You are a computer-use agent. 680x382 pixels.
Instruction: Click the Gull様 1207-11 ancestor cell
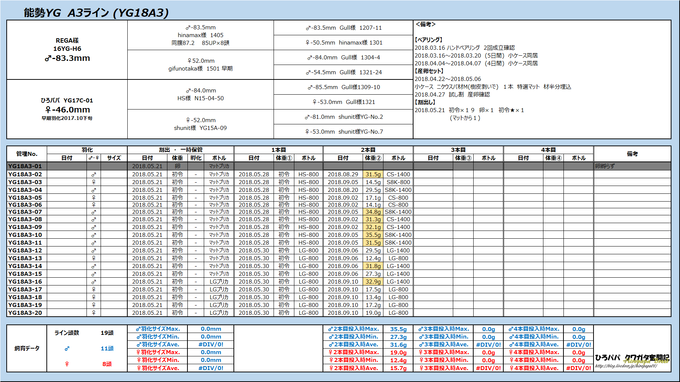343,28
